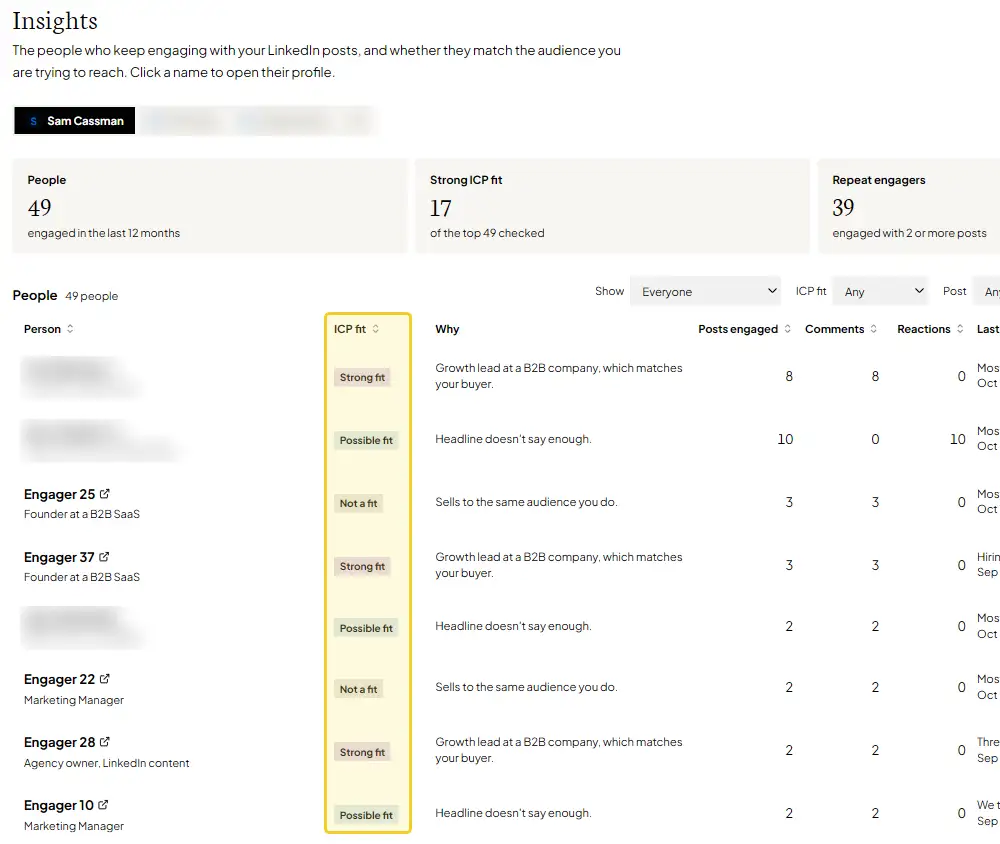Click the Insights page heading
The height and width of the screenshot is (844, 1000).
point(55,21)
